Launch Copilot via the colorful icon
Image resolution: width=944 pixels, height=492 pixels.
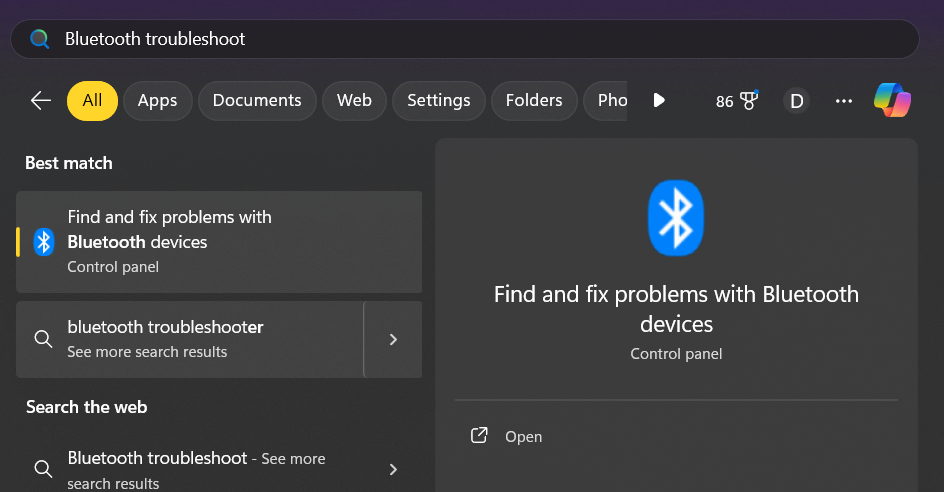coord(892,100)
